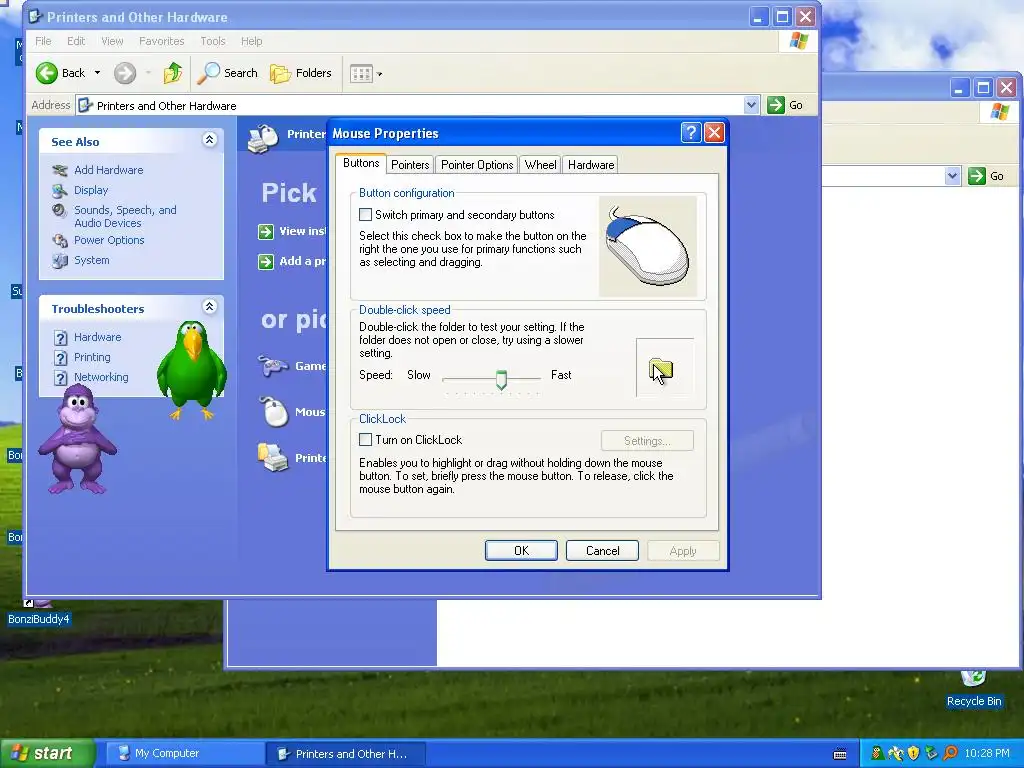Switch to the Pointers tab

point(409,165)
